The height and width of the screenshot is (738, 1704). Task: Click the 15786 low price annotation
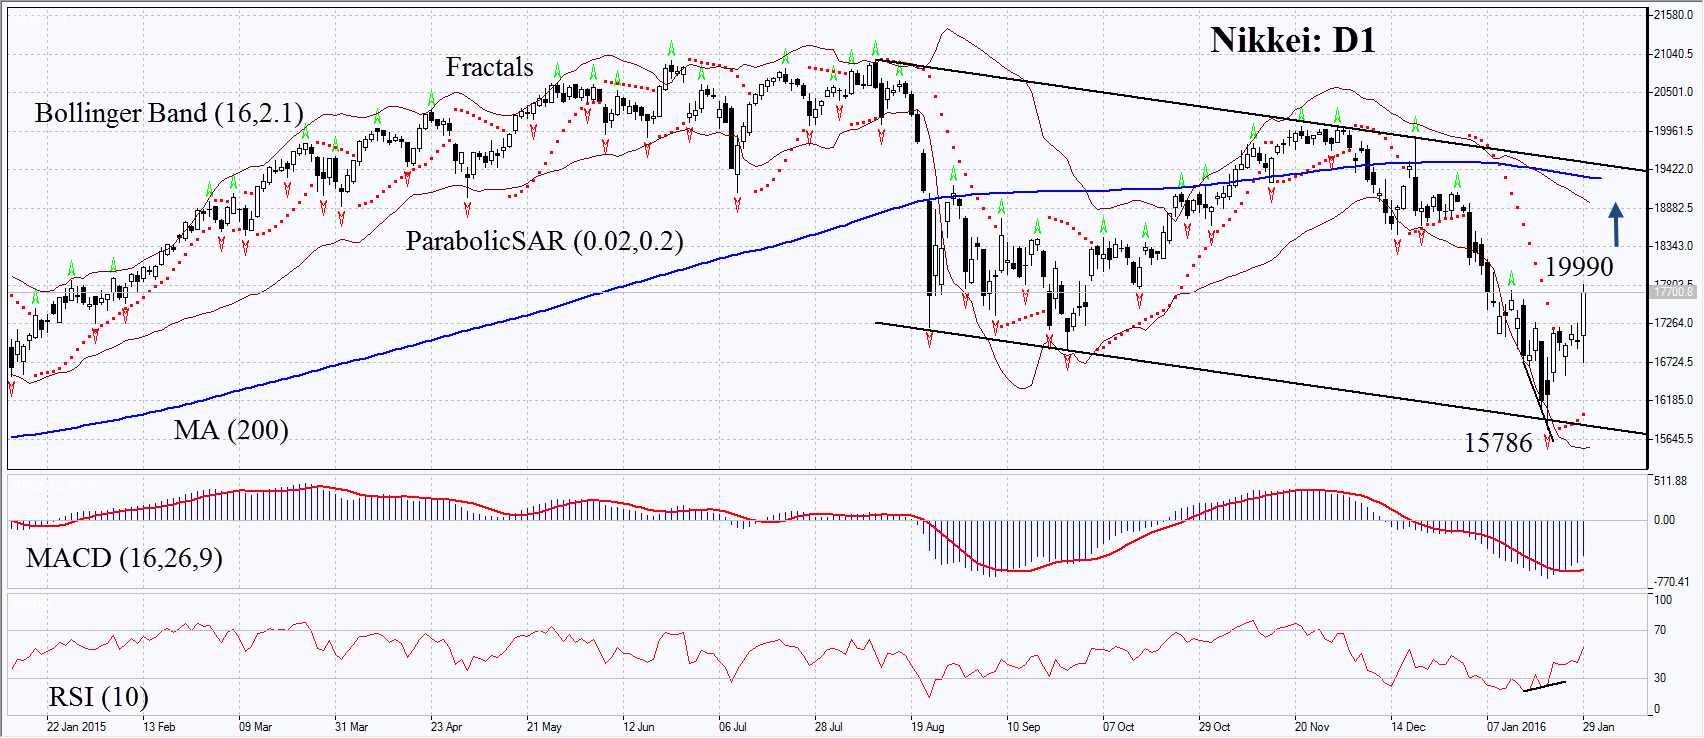pos(1498,443)
